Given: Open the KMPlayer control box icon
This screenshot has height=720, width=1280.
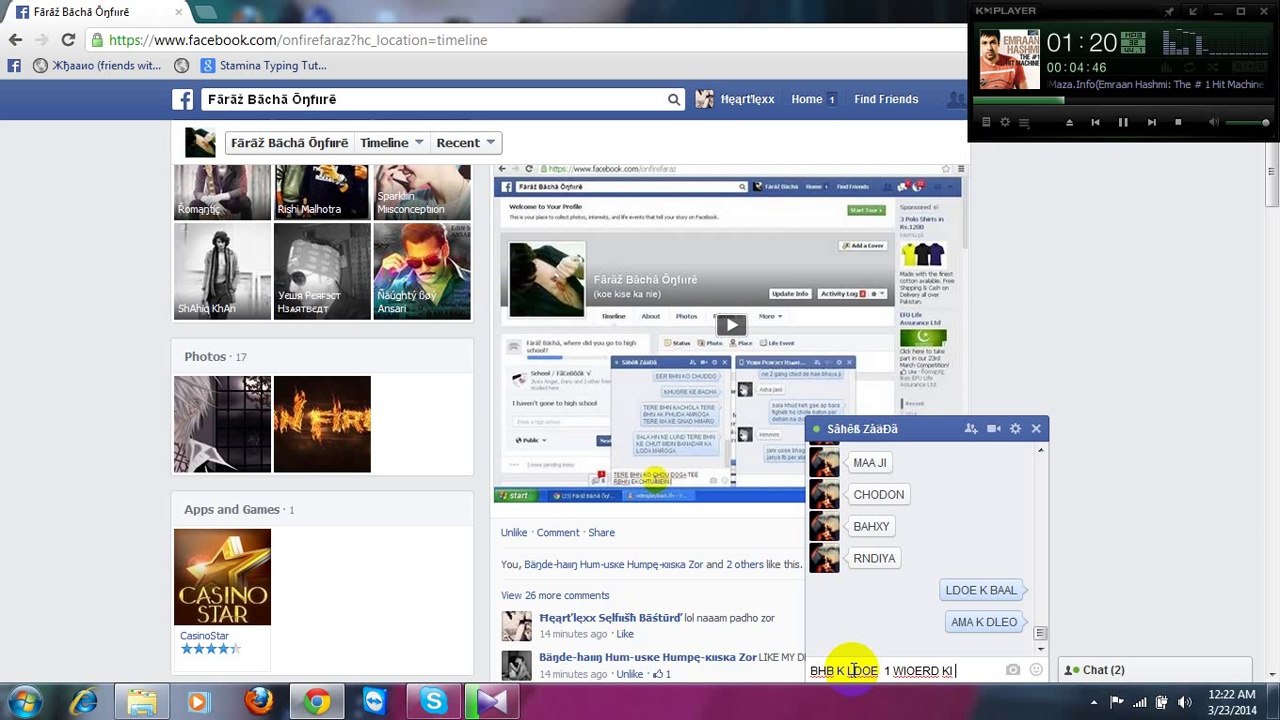Looking at the screenshot, I should click(x=1024, y=122).
